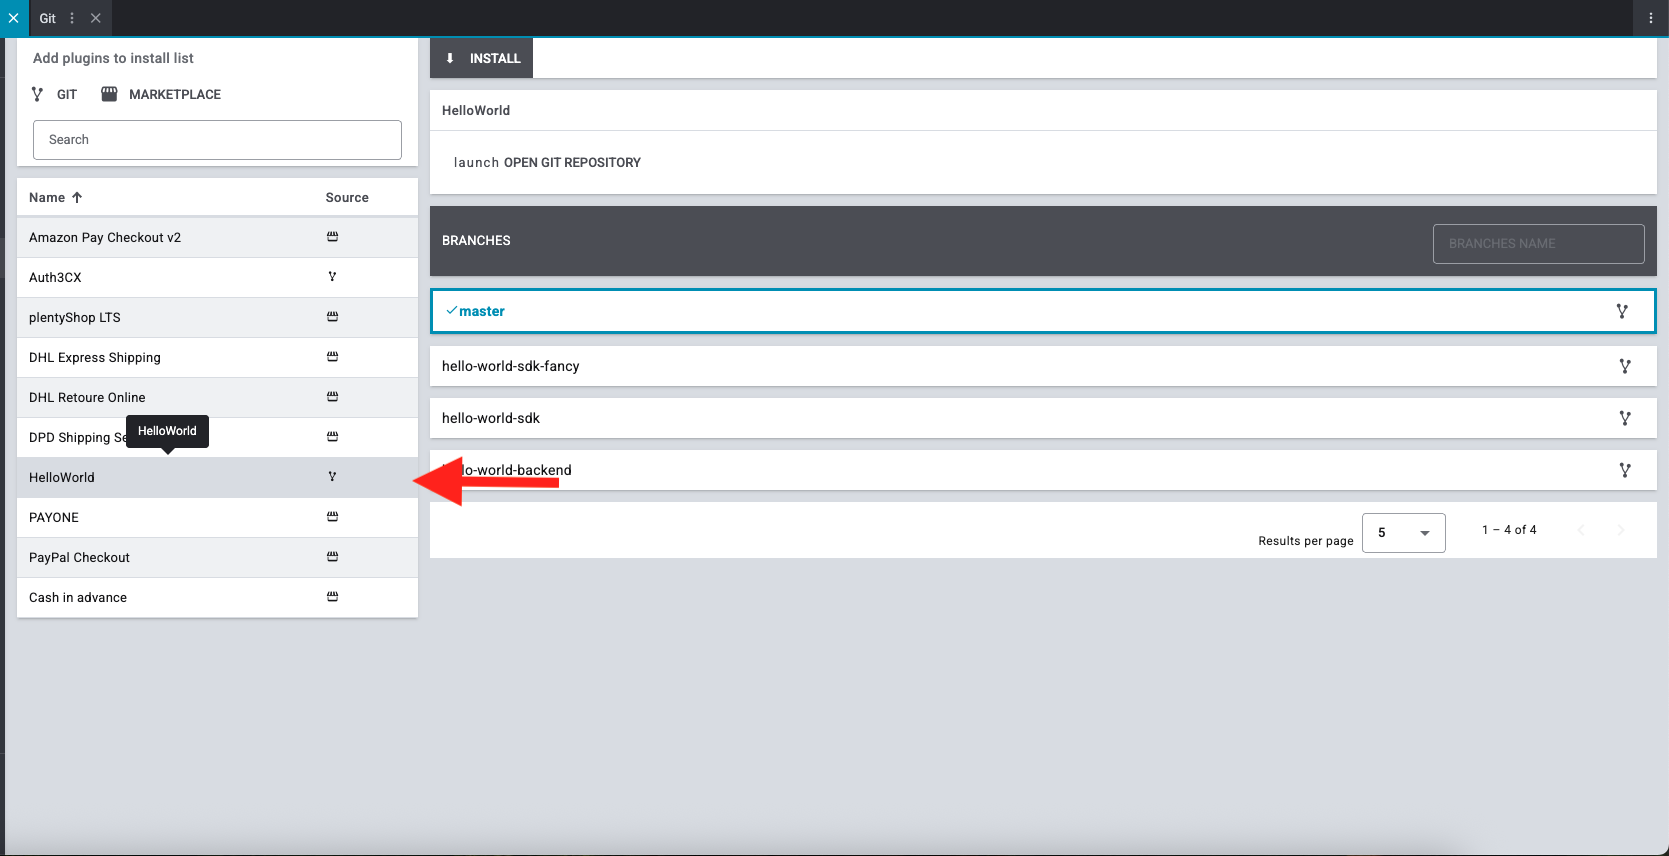Select the hello-world-sdk branch
The height and width of the screenshot is (856, 1669).
pyautogui.click(x=1043, y=418)
